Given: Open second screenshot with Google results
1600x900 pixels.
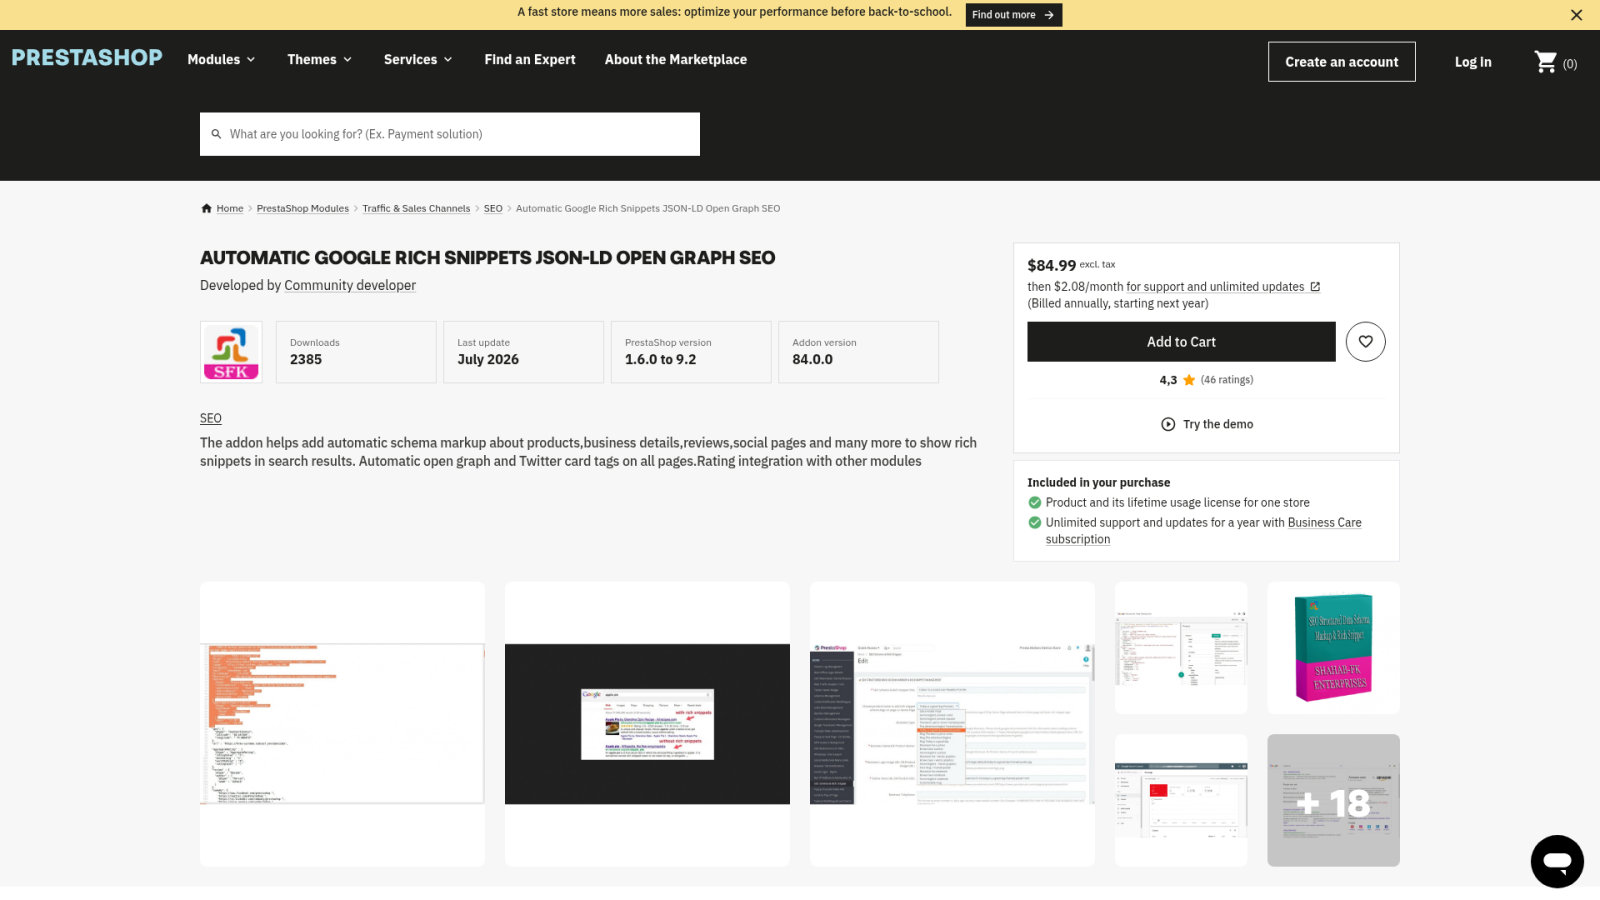Looking at the screenshot, I should (647, 724).
